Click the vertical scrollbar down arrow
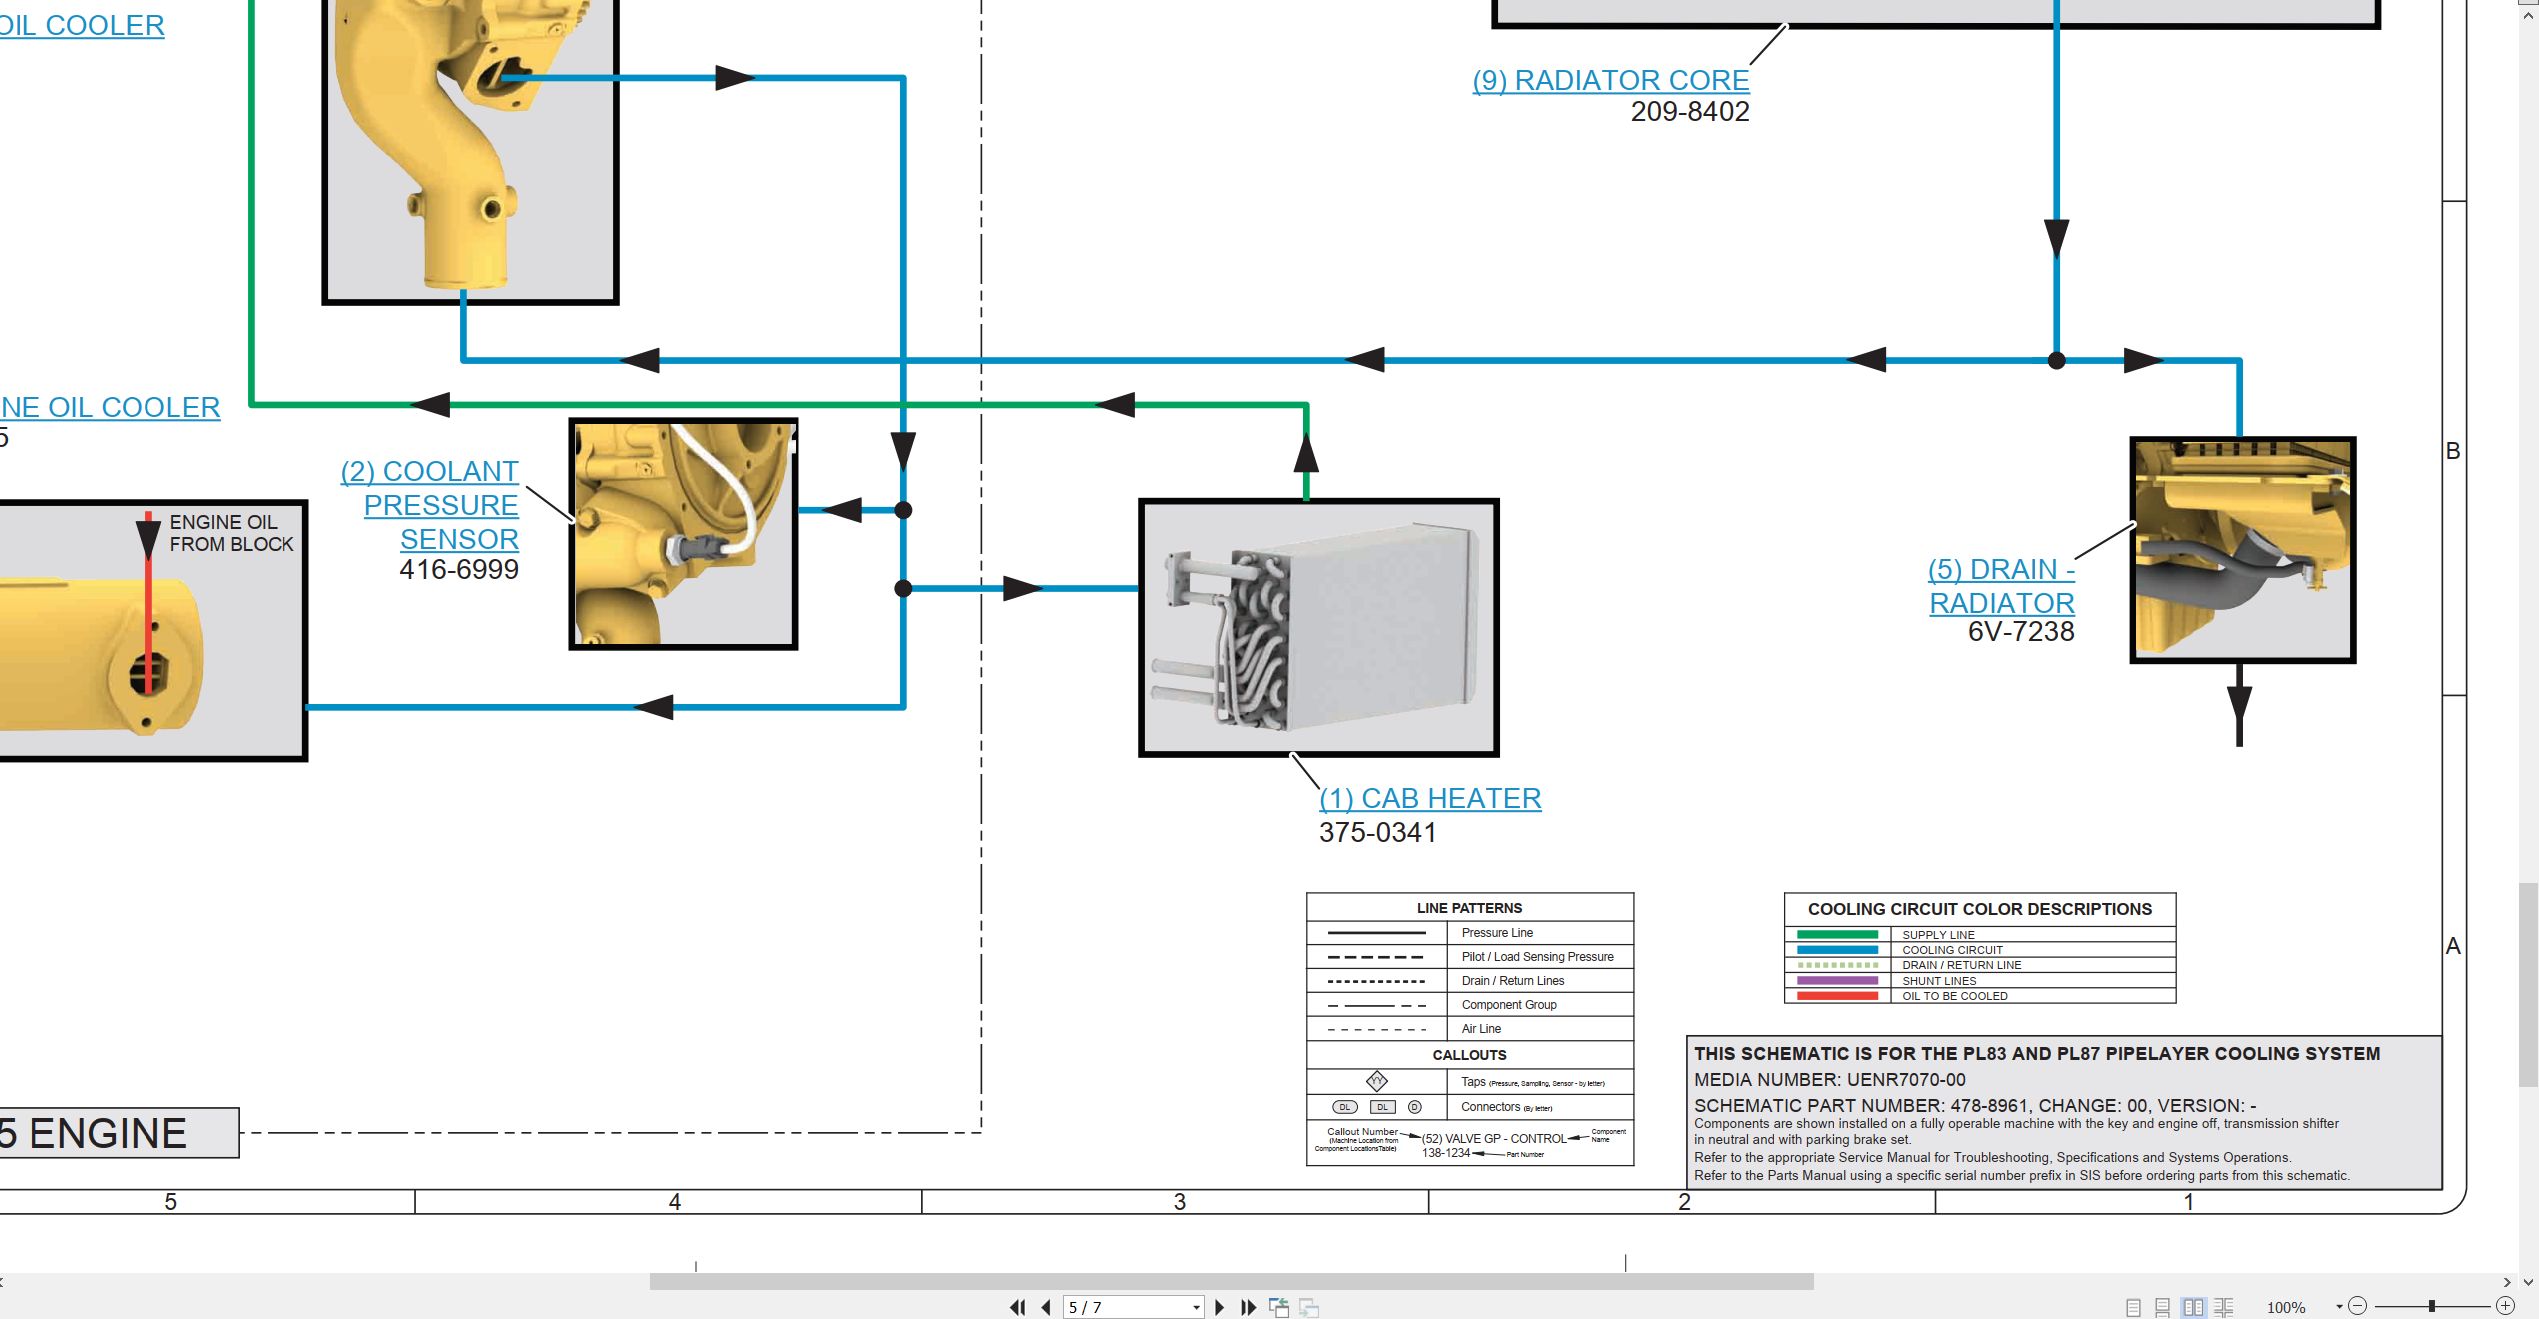The height and width of the screenshot is (1319, 2539). (2528, 1282)
